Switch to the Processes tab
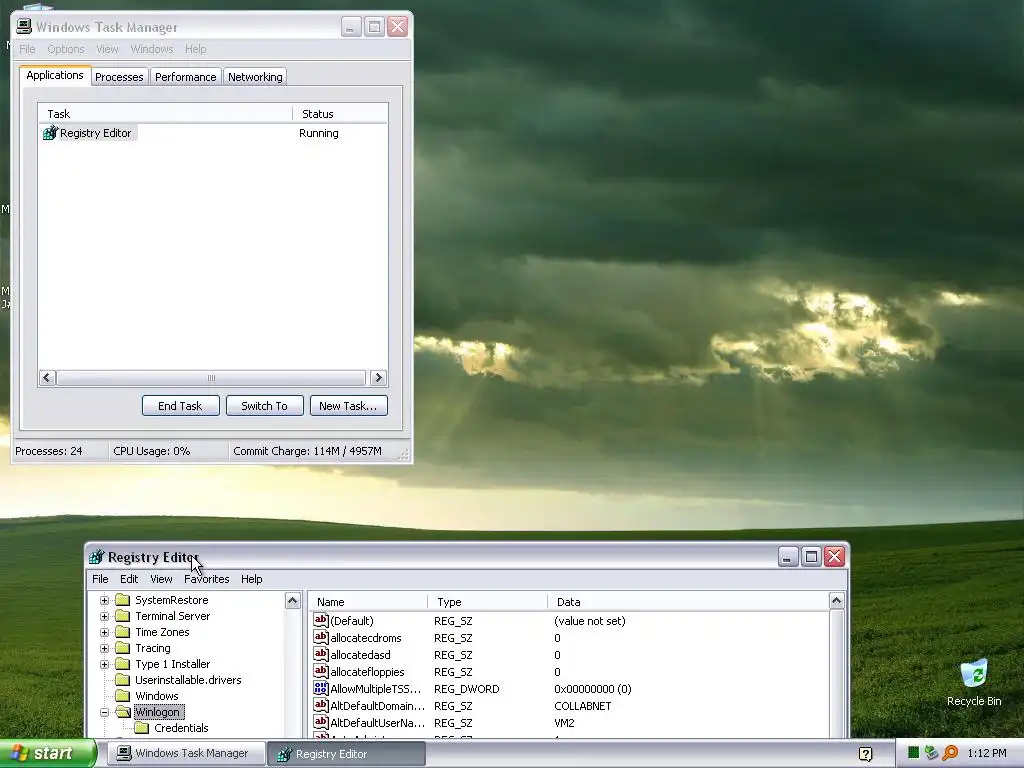1024x768 pixels. (119, 77)
